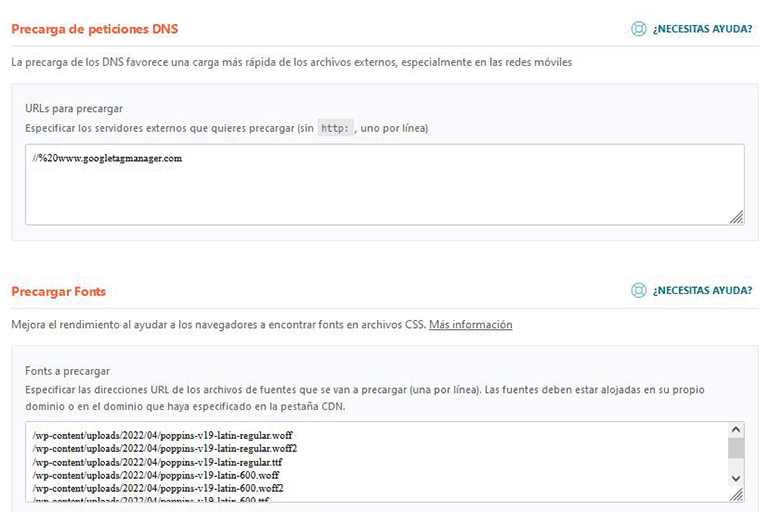768x512 pixels.
Task: Click the Precargar Fonts heading
Action: (x=58, y=292)
